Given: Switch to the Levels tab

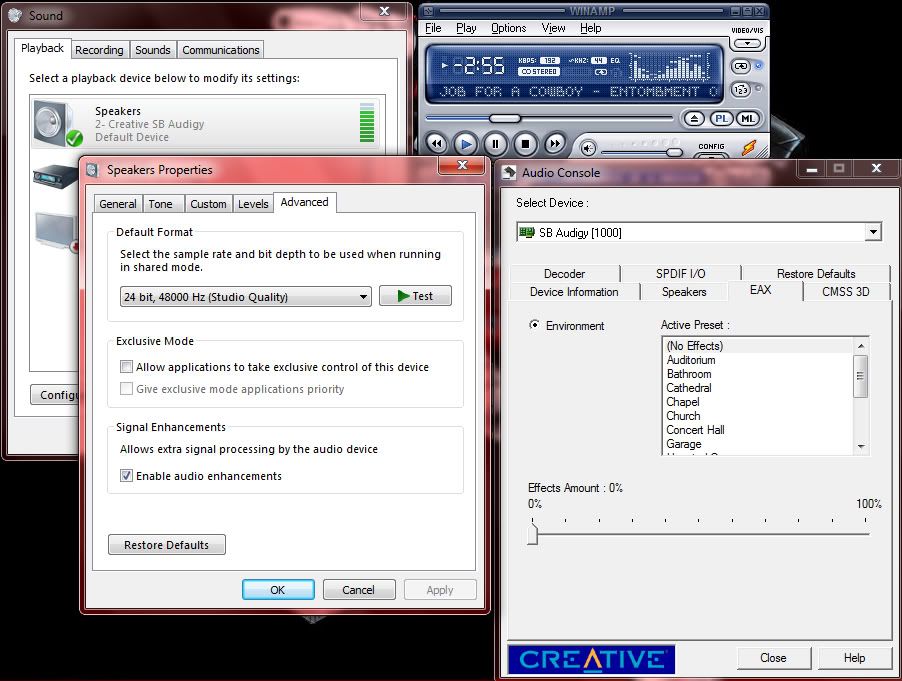Looking at the screenshot, I should pos(253,204).
